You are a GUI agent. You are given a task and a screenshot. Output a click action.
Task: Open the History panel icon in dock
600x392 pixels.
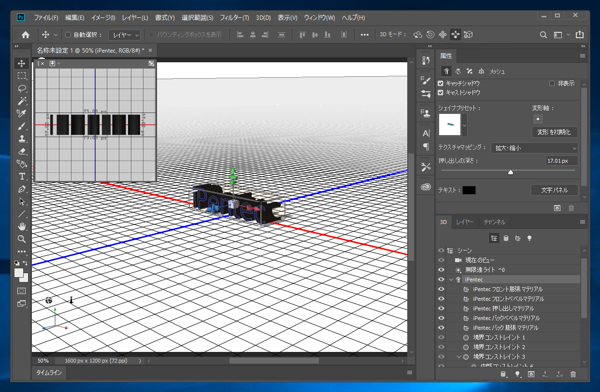426,60
